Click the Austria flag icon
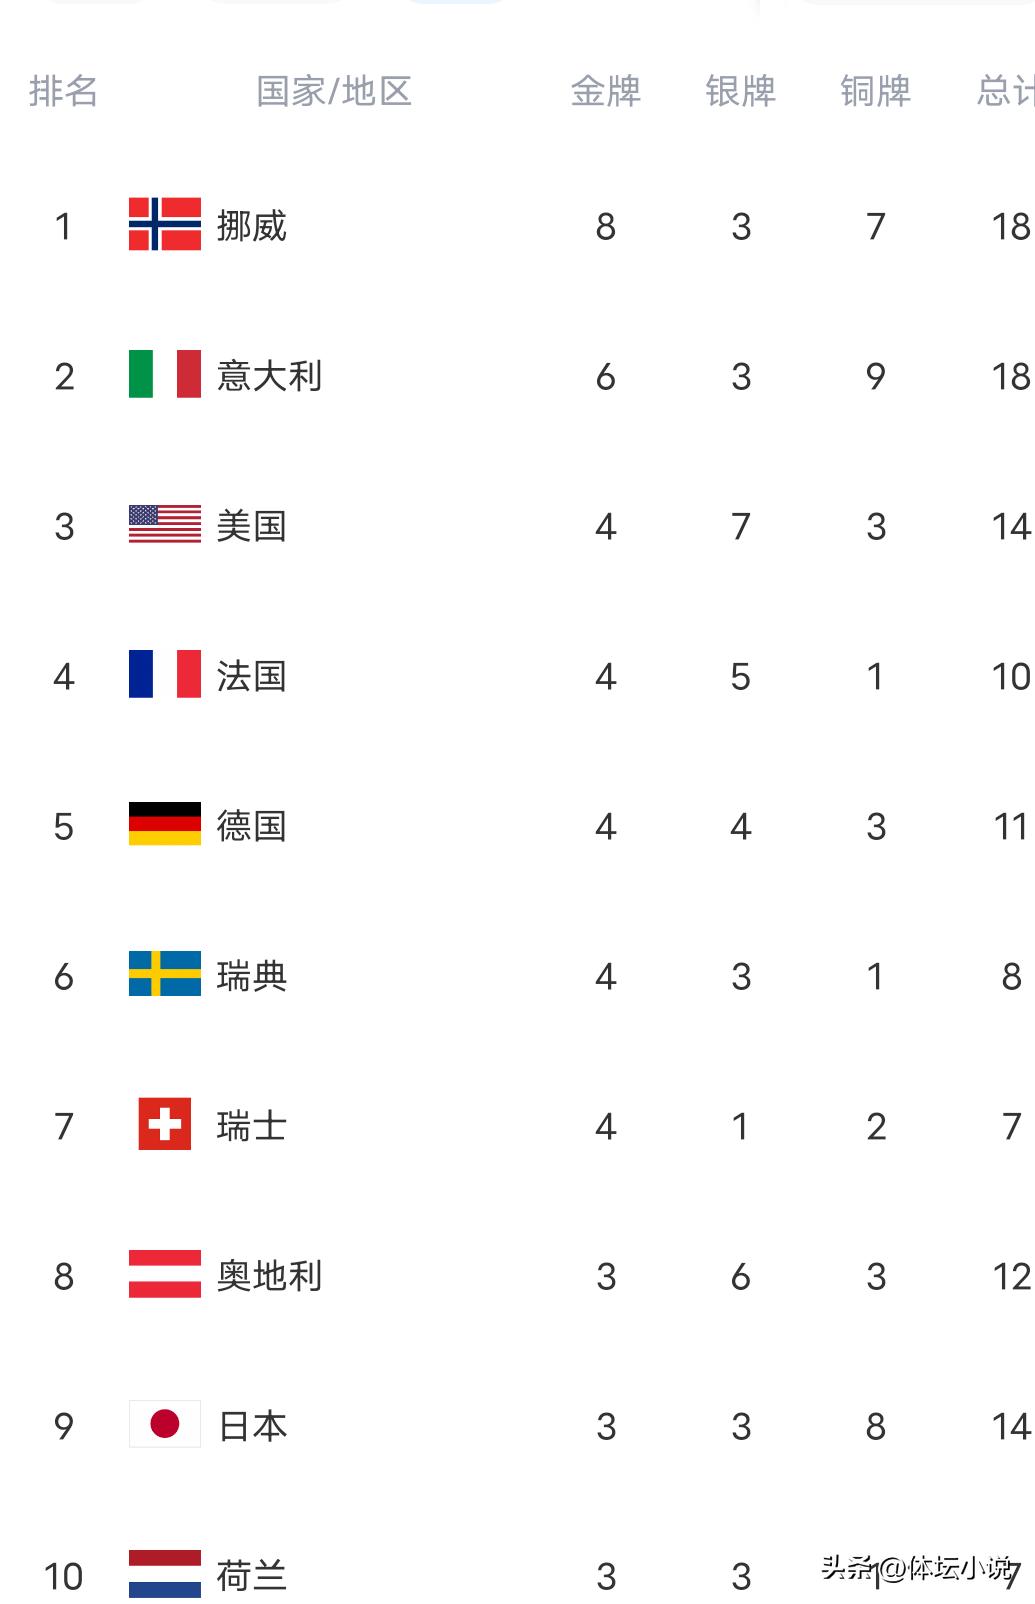This screenshot has height=1604, width=1035. point(165,1274)
